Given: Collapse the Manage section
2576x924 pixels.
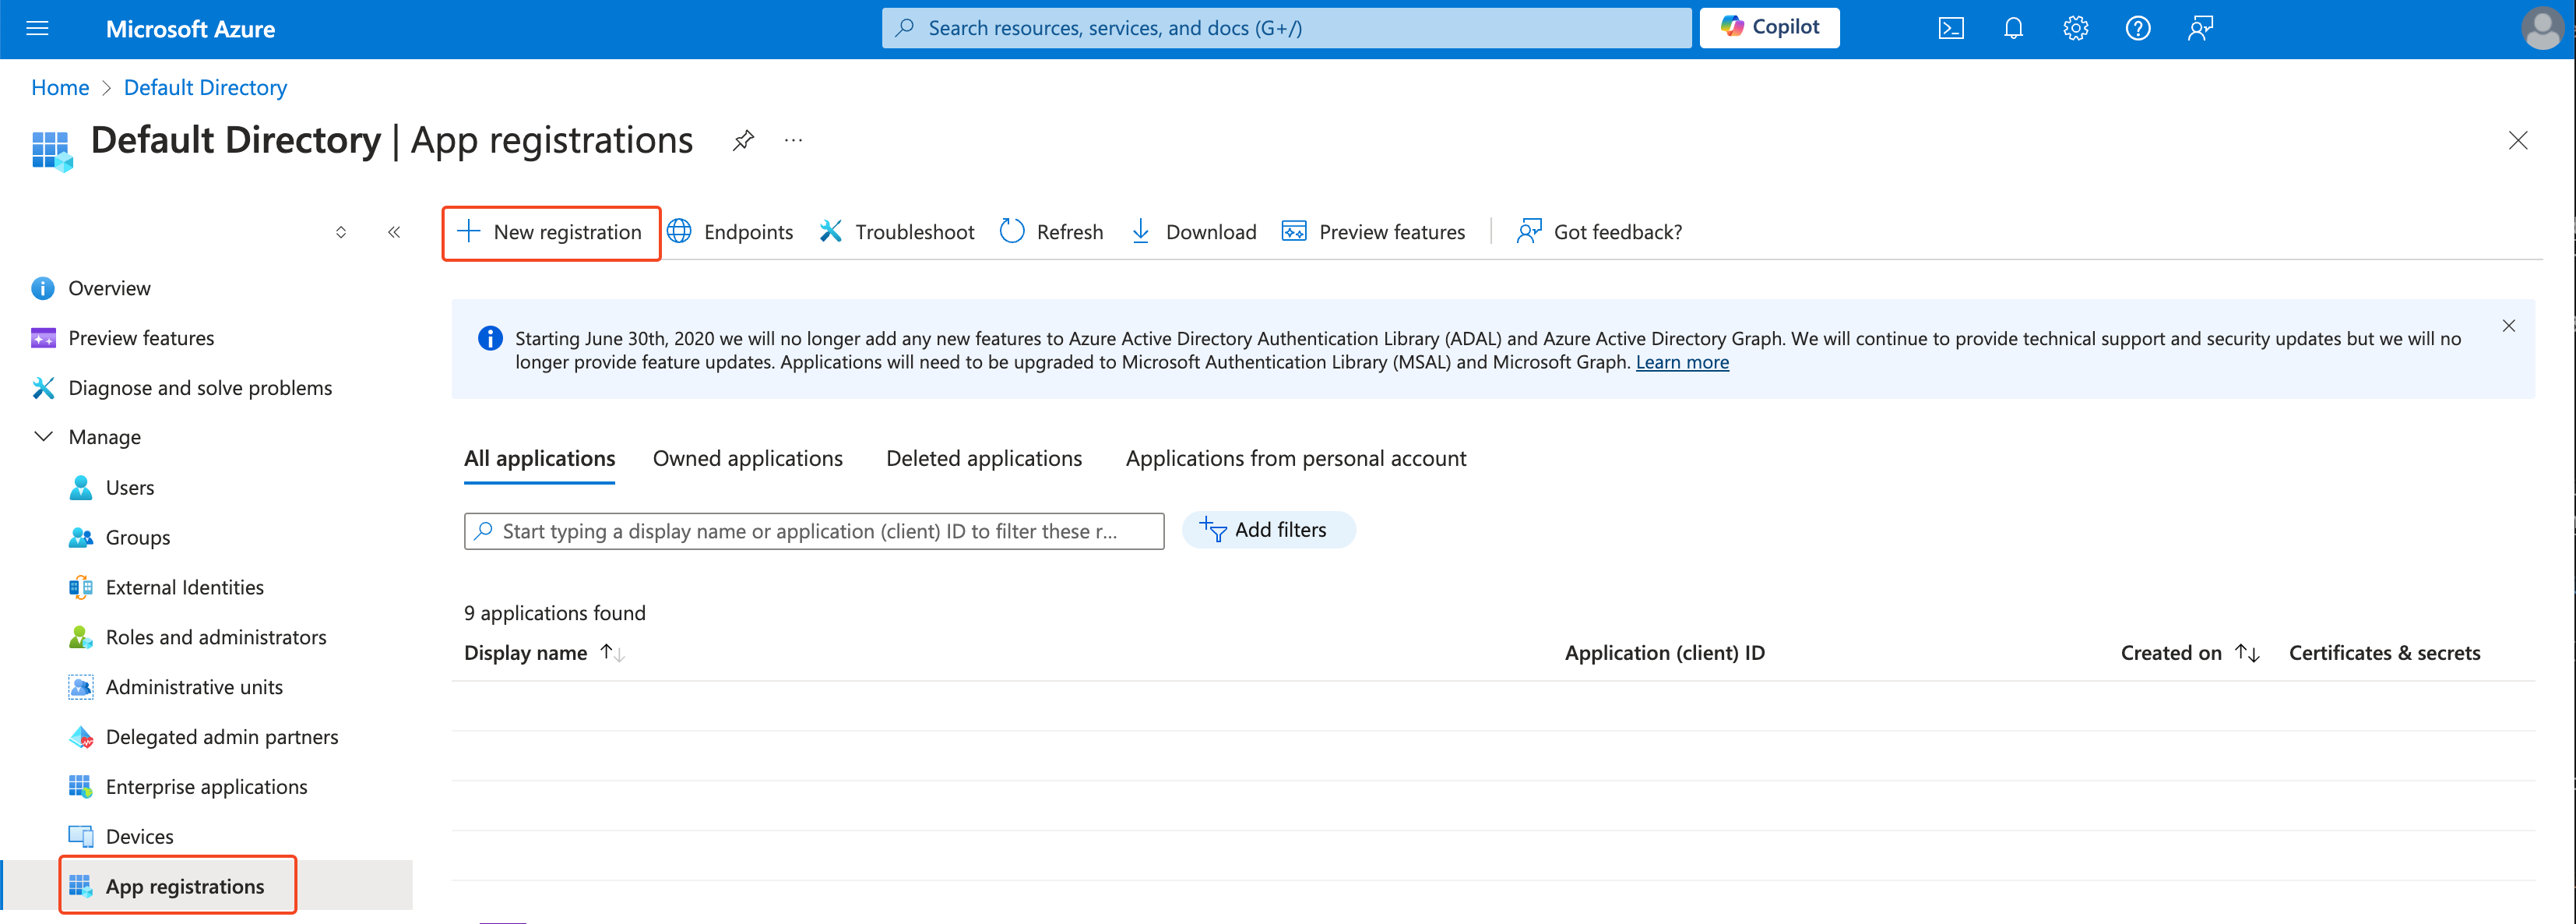Looking at the screenshot, I should [44, 437].
